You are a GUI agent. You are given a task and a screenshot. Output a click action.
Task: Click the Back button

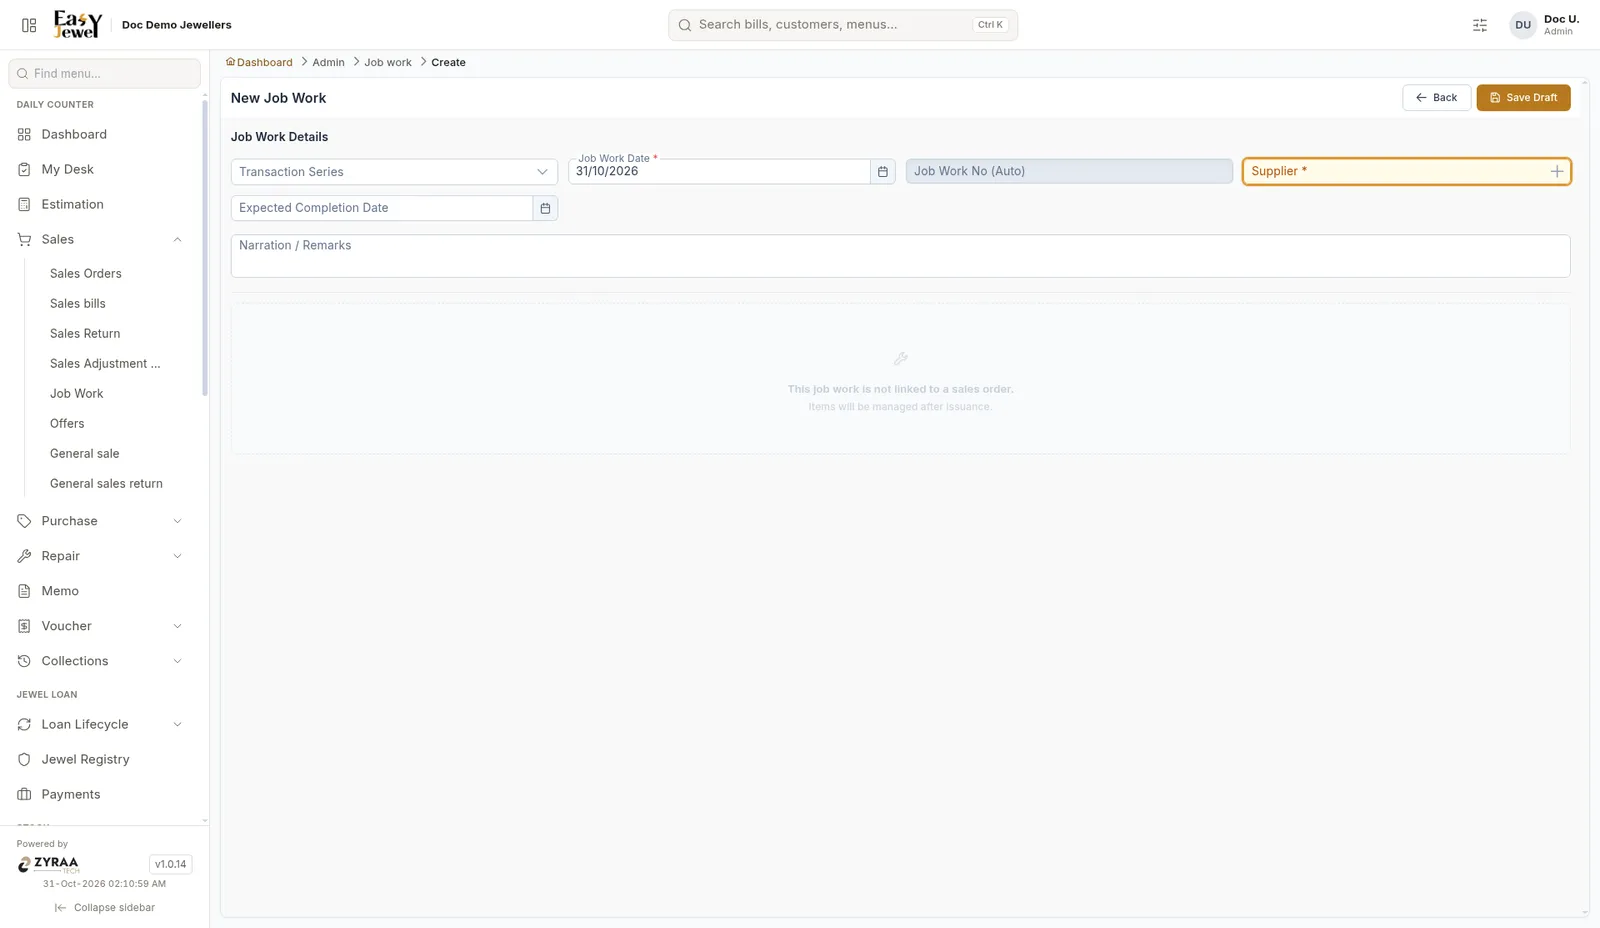click(1436, 98)
